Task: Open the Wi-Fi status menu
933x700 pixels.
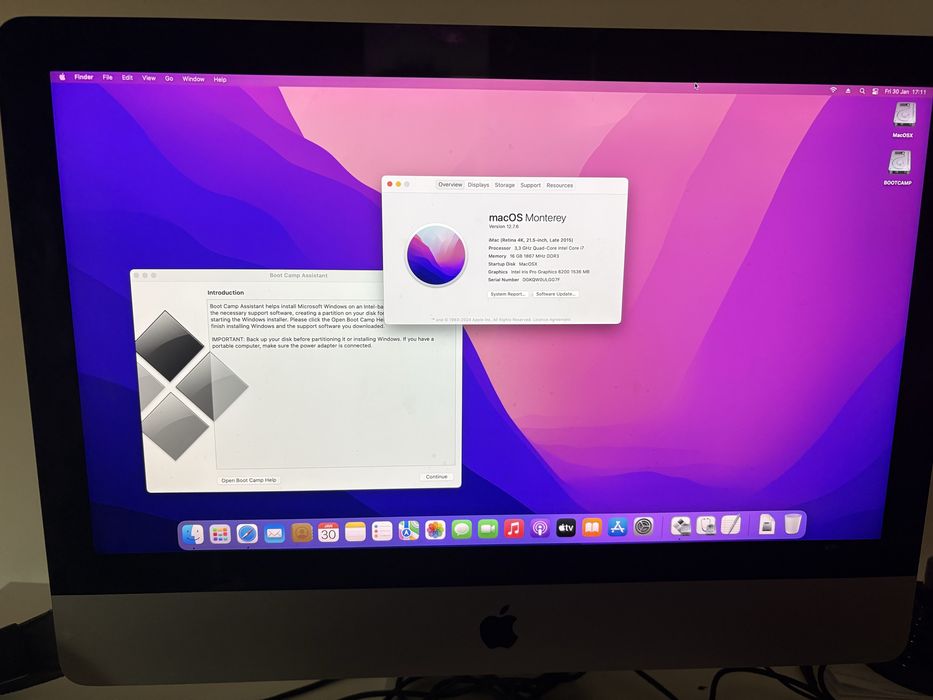Action: coord(833,90)
